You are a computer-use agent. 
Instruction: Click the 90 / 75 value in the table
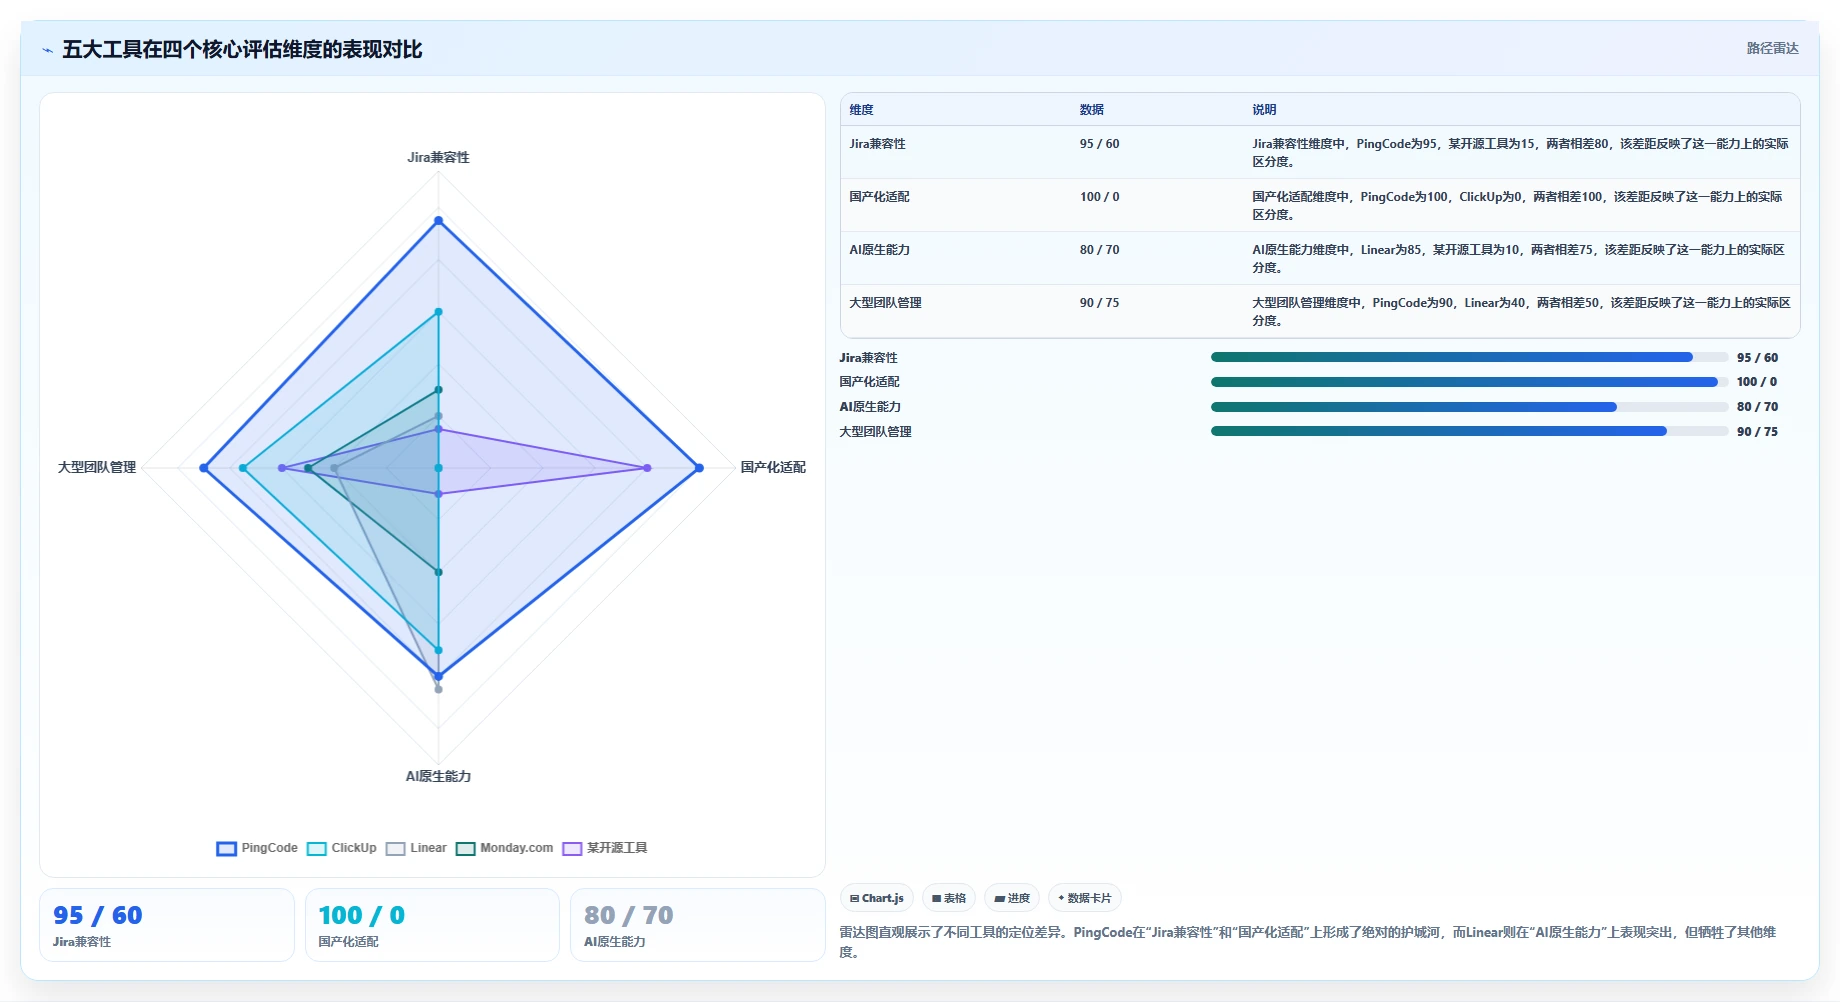1099,303
